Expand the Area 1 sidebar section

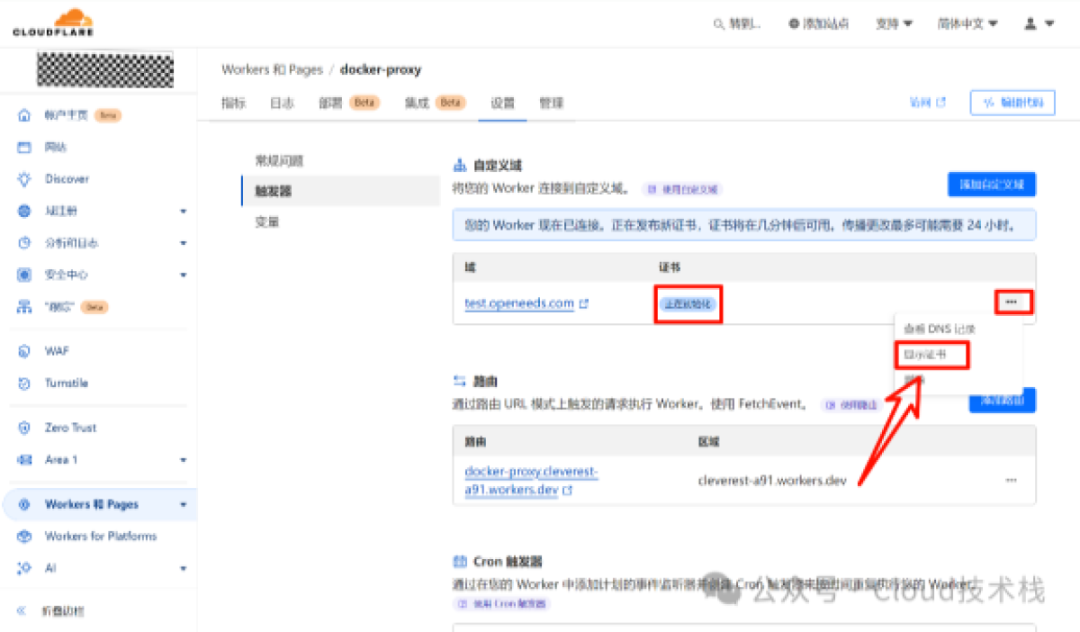(183, 460)
